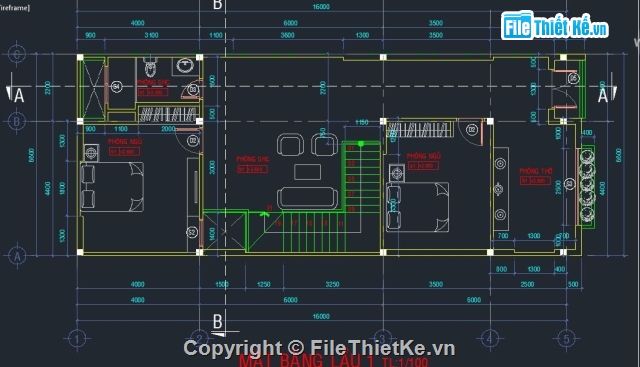The height and width of the screenshot is (367, 640).
Task: Select the 3600 dimension at top
Action: point(288,35)
